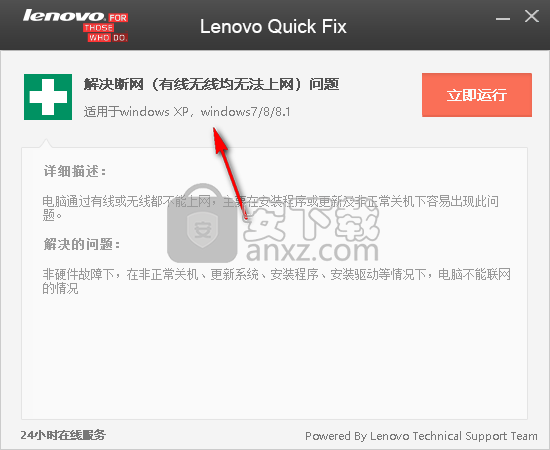
Task: Run the fix with the 立即运行 button
Action: [477, 95]
